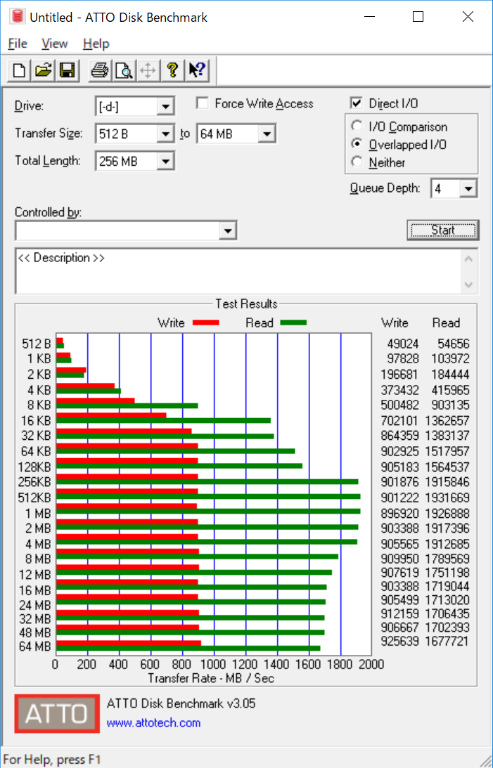493x768 pixels.
Task: Click the 64 MB row label in chart
Action: (35, 647)
